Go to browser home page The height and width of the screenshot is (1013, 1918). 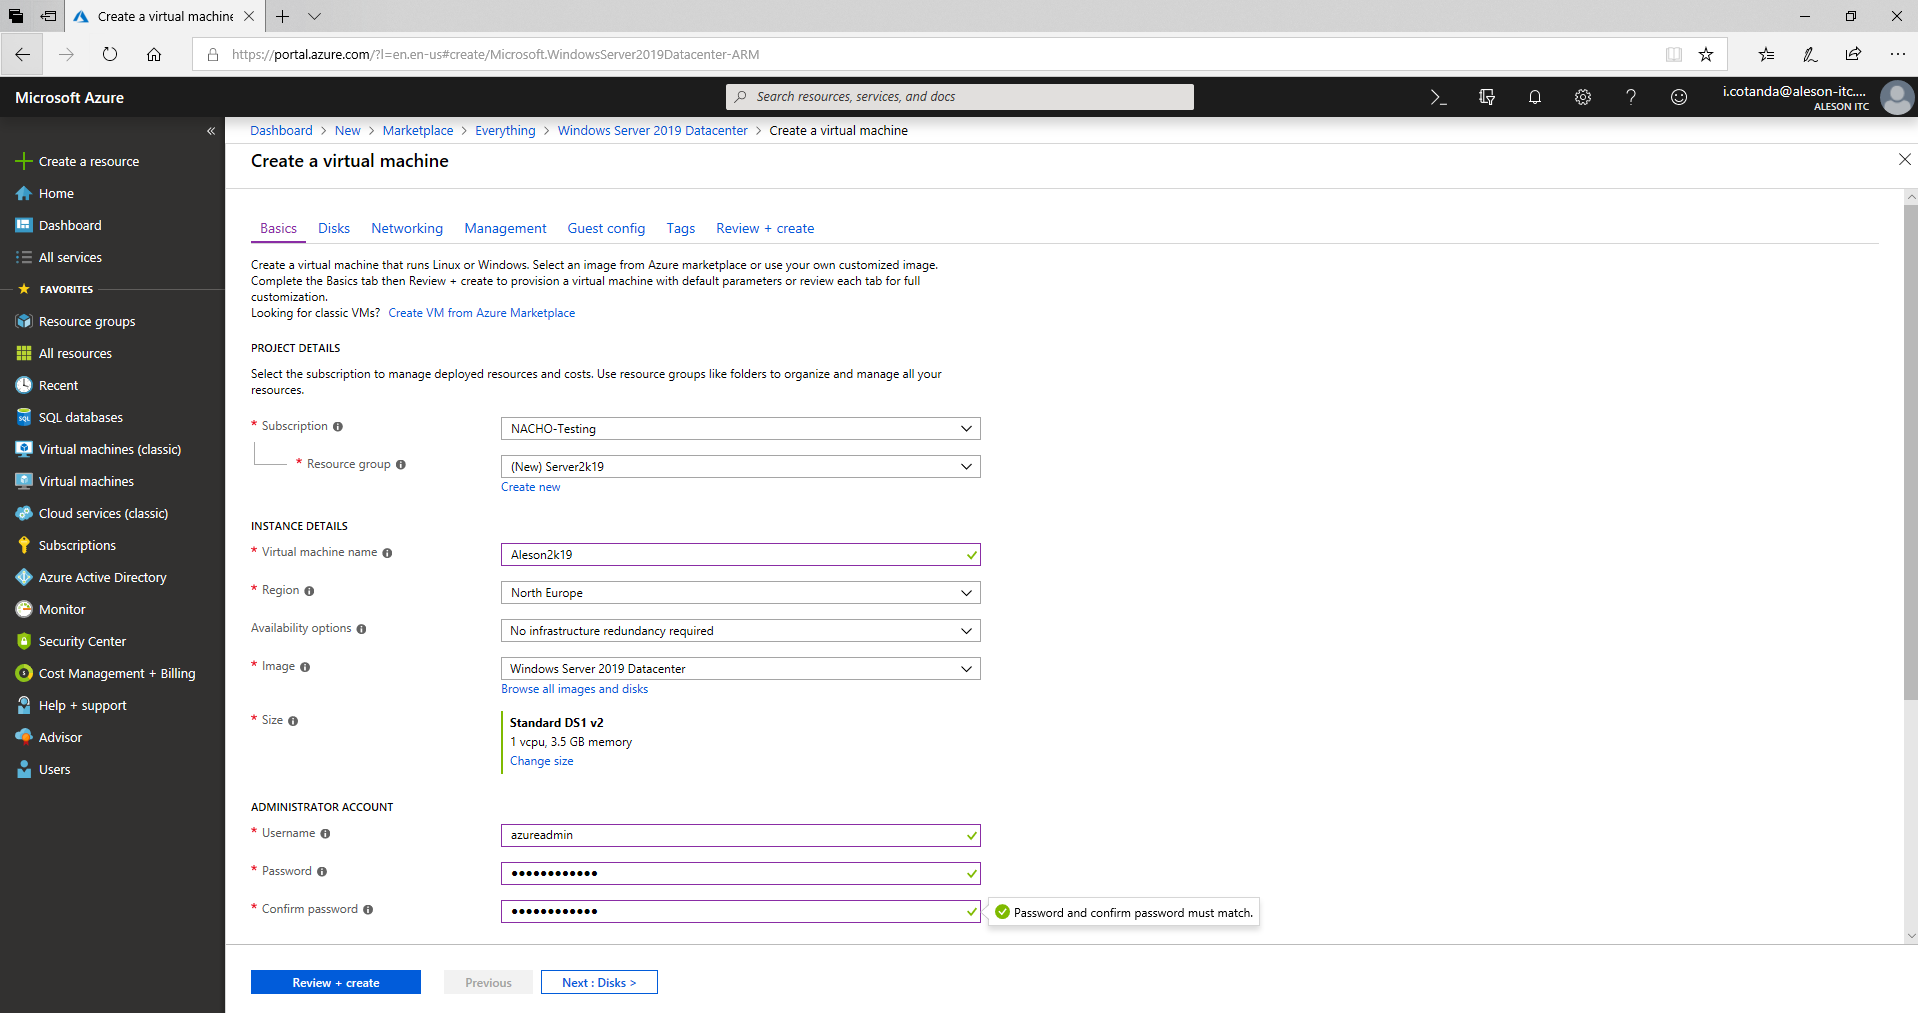pos(154,55)
